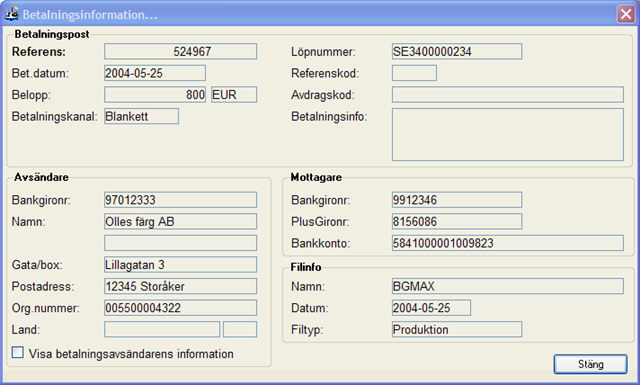Image resolution: width=640 pixels, height=385 pixels.
Task: Focus the empty Referenskod field
Action: 414,73
